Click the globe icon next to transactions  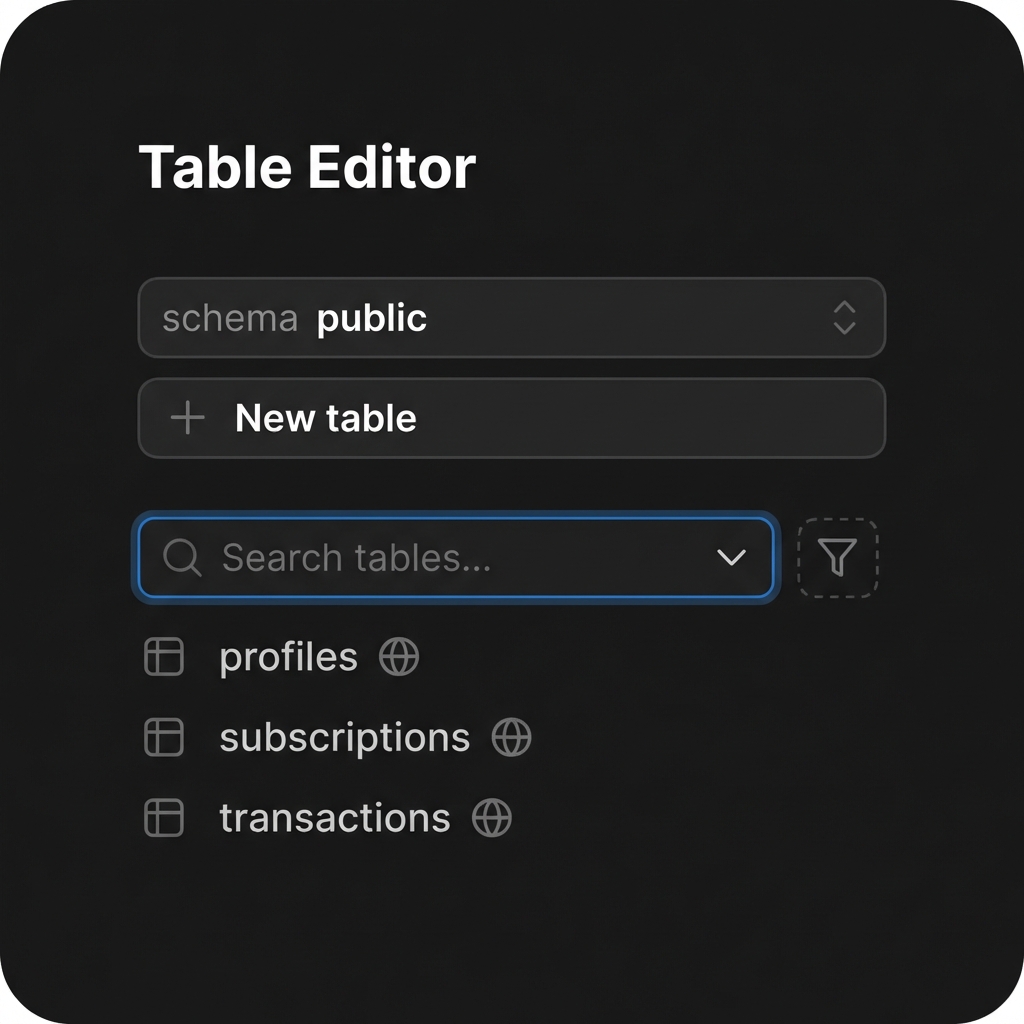(491, 817)
